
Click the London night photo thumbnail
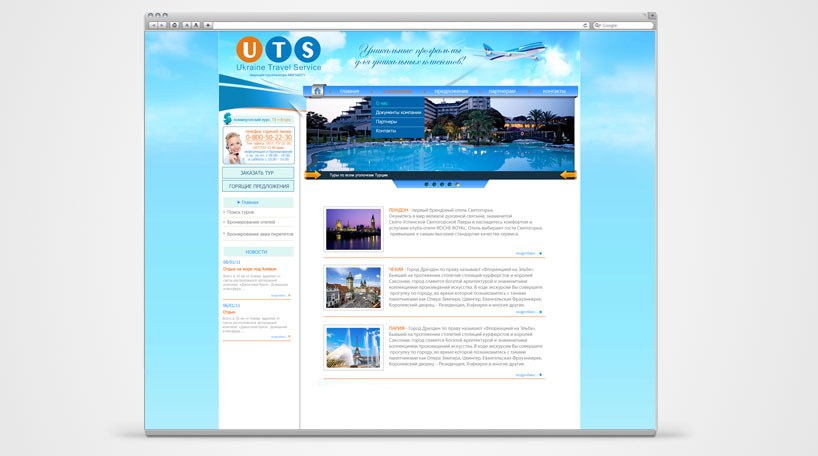[353, 229]
